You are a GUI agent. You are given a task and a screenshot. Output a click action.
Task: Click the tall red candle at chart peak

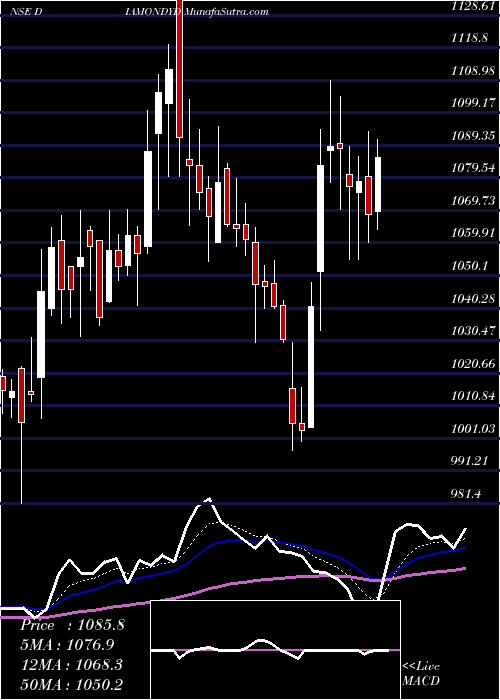[x=180, y=69]
